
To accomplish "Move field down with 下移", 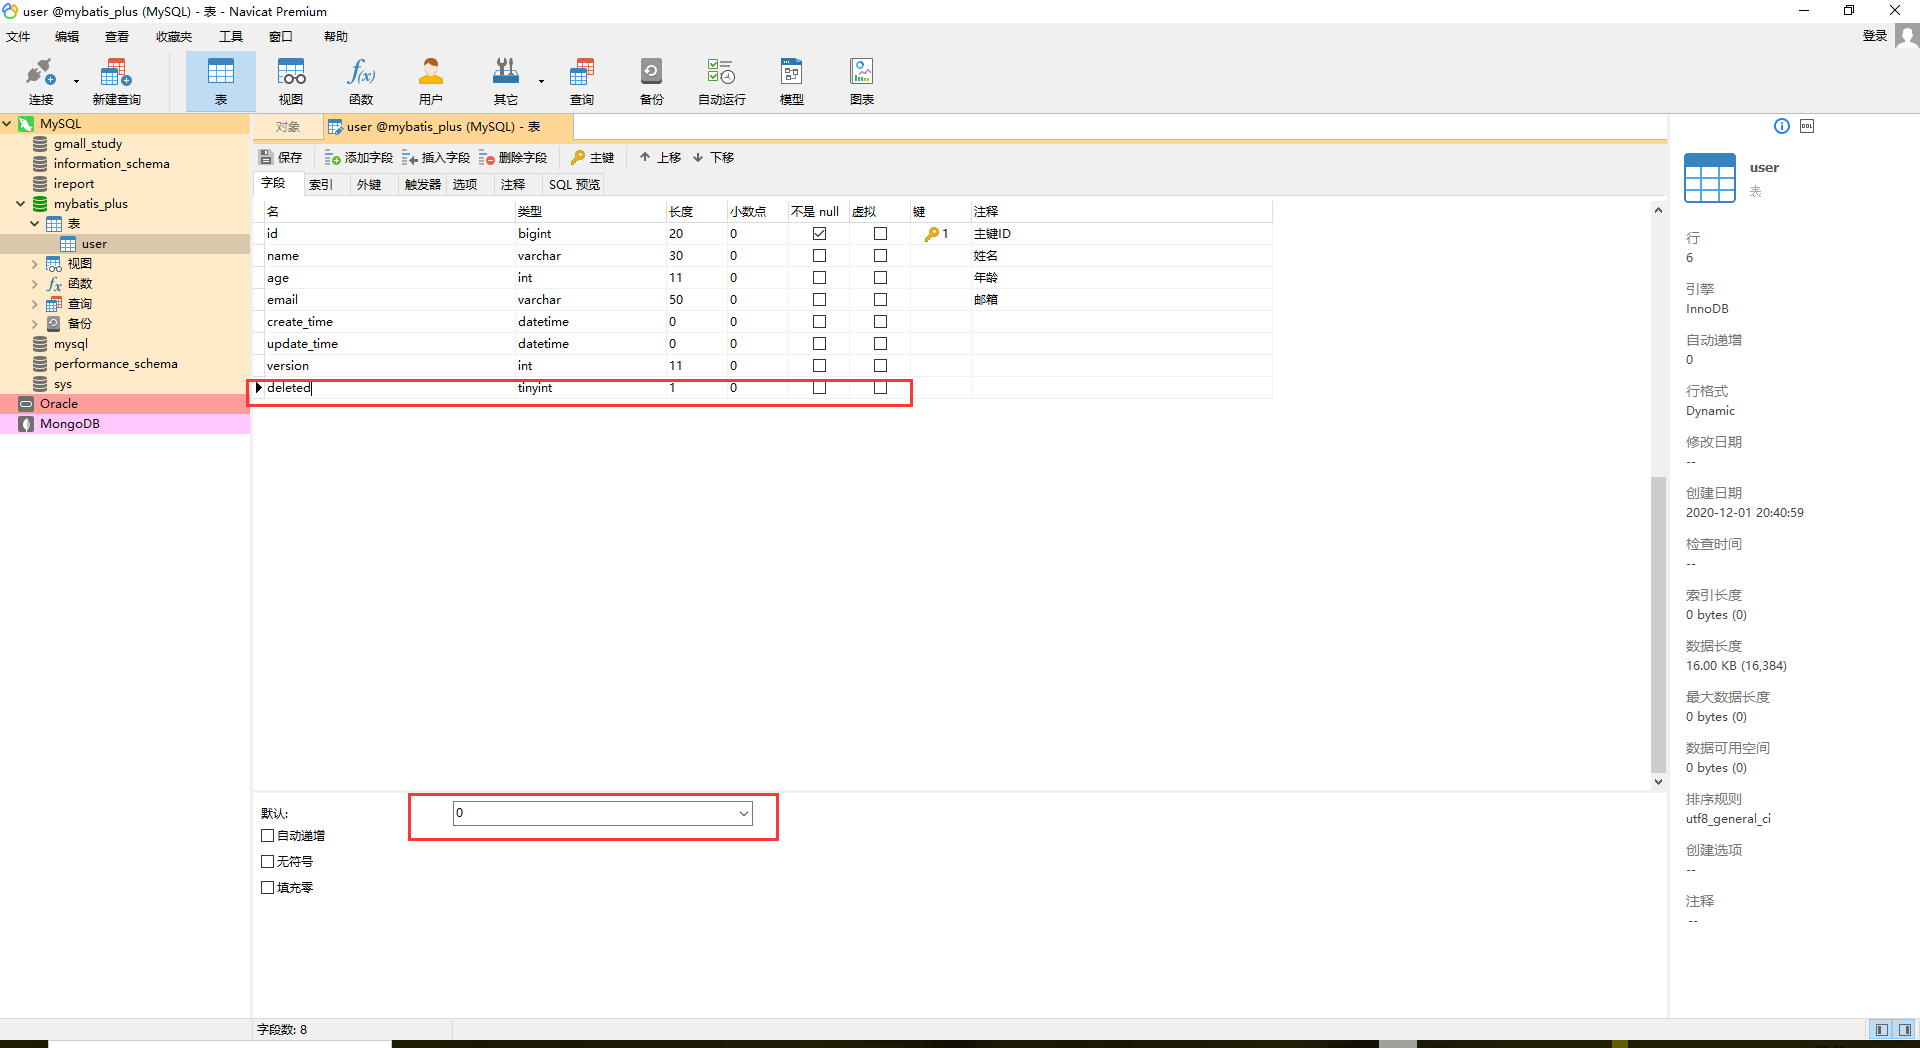I will coord(714,158).
